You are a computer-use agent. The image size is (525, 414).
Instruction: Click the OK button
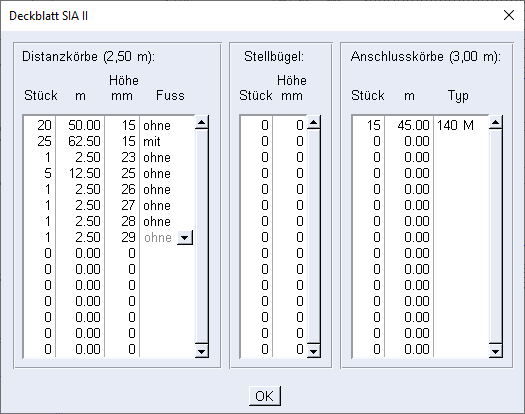(265, 396)
